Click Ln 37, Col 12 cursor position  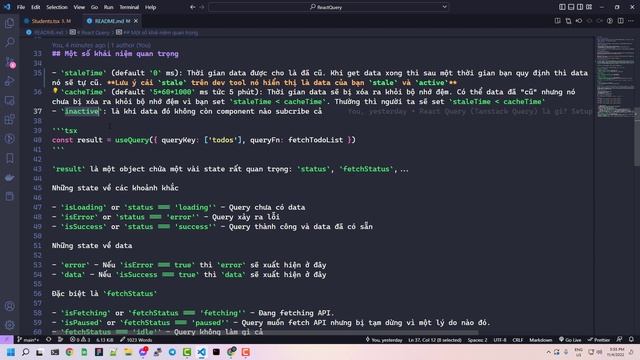(435, 340)
